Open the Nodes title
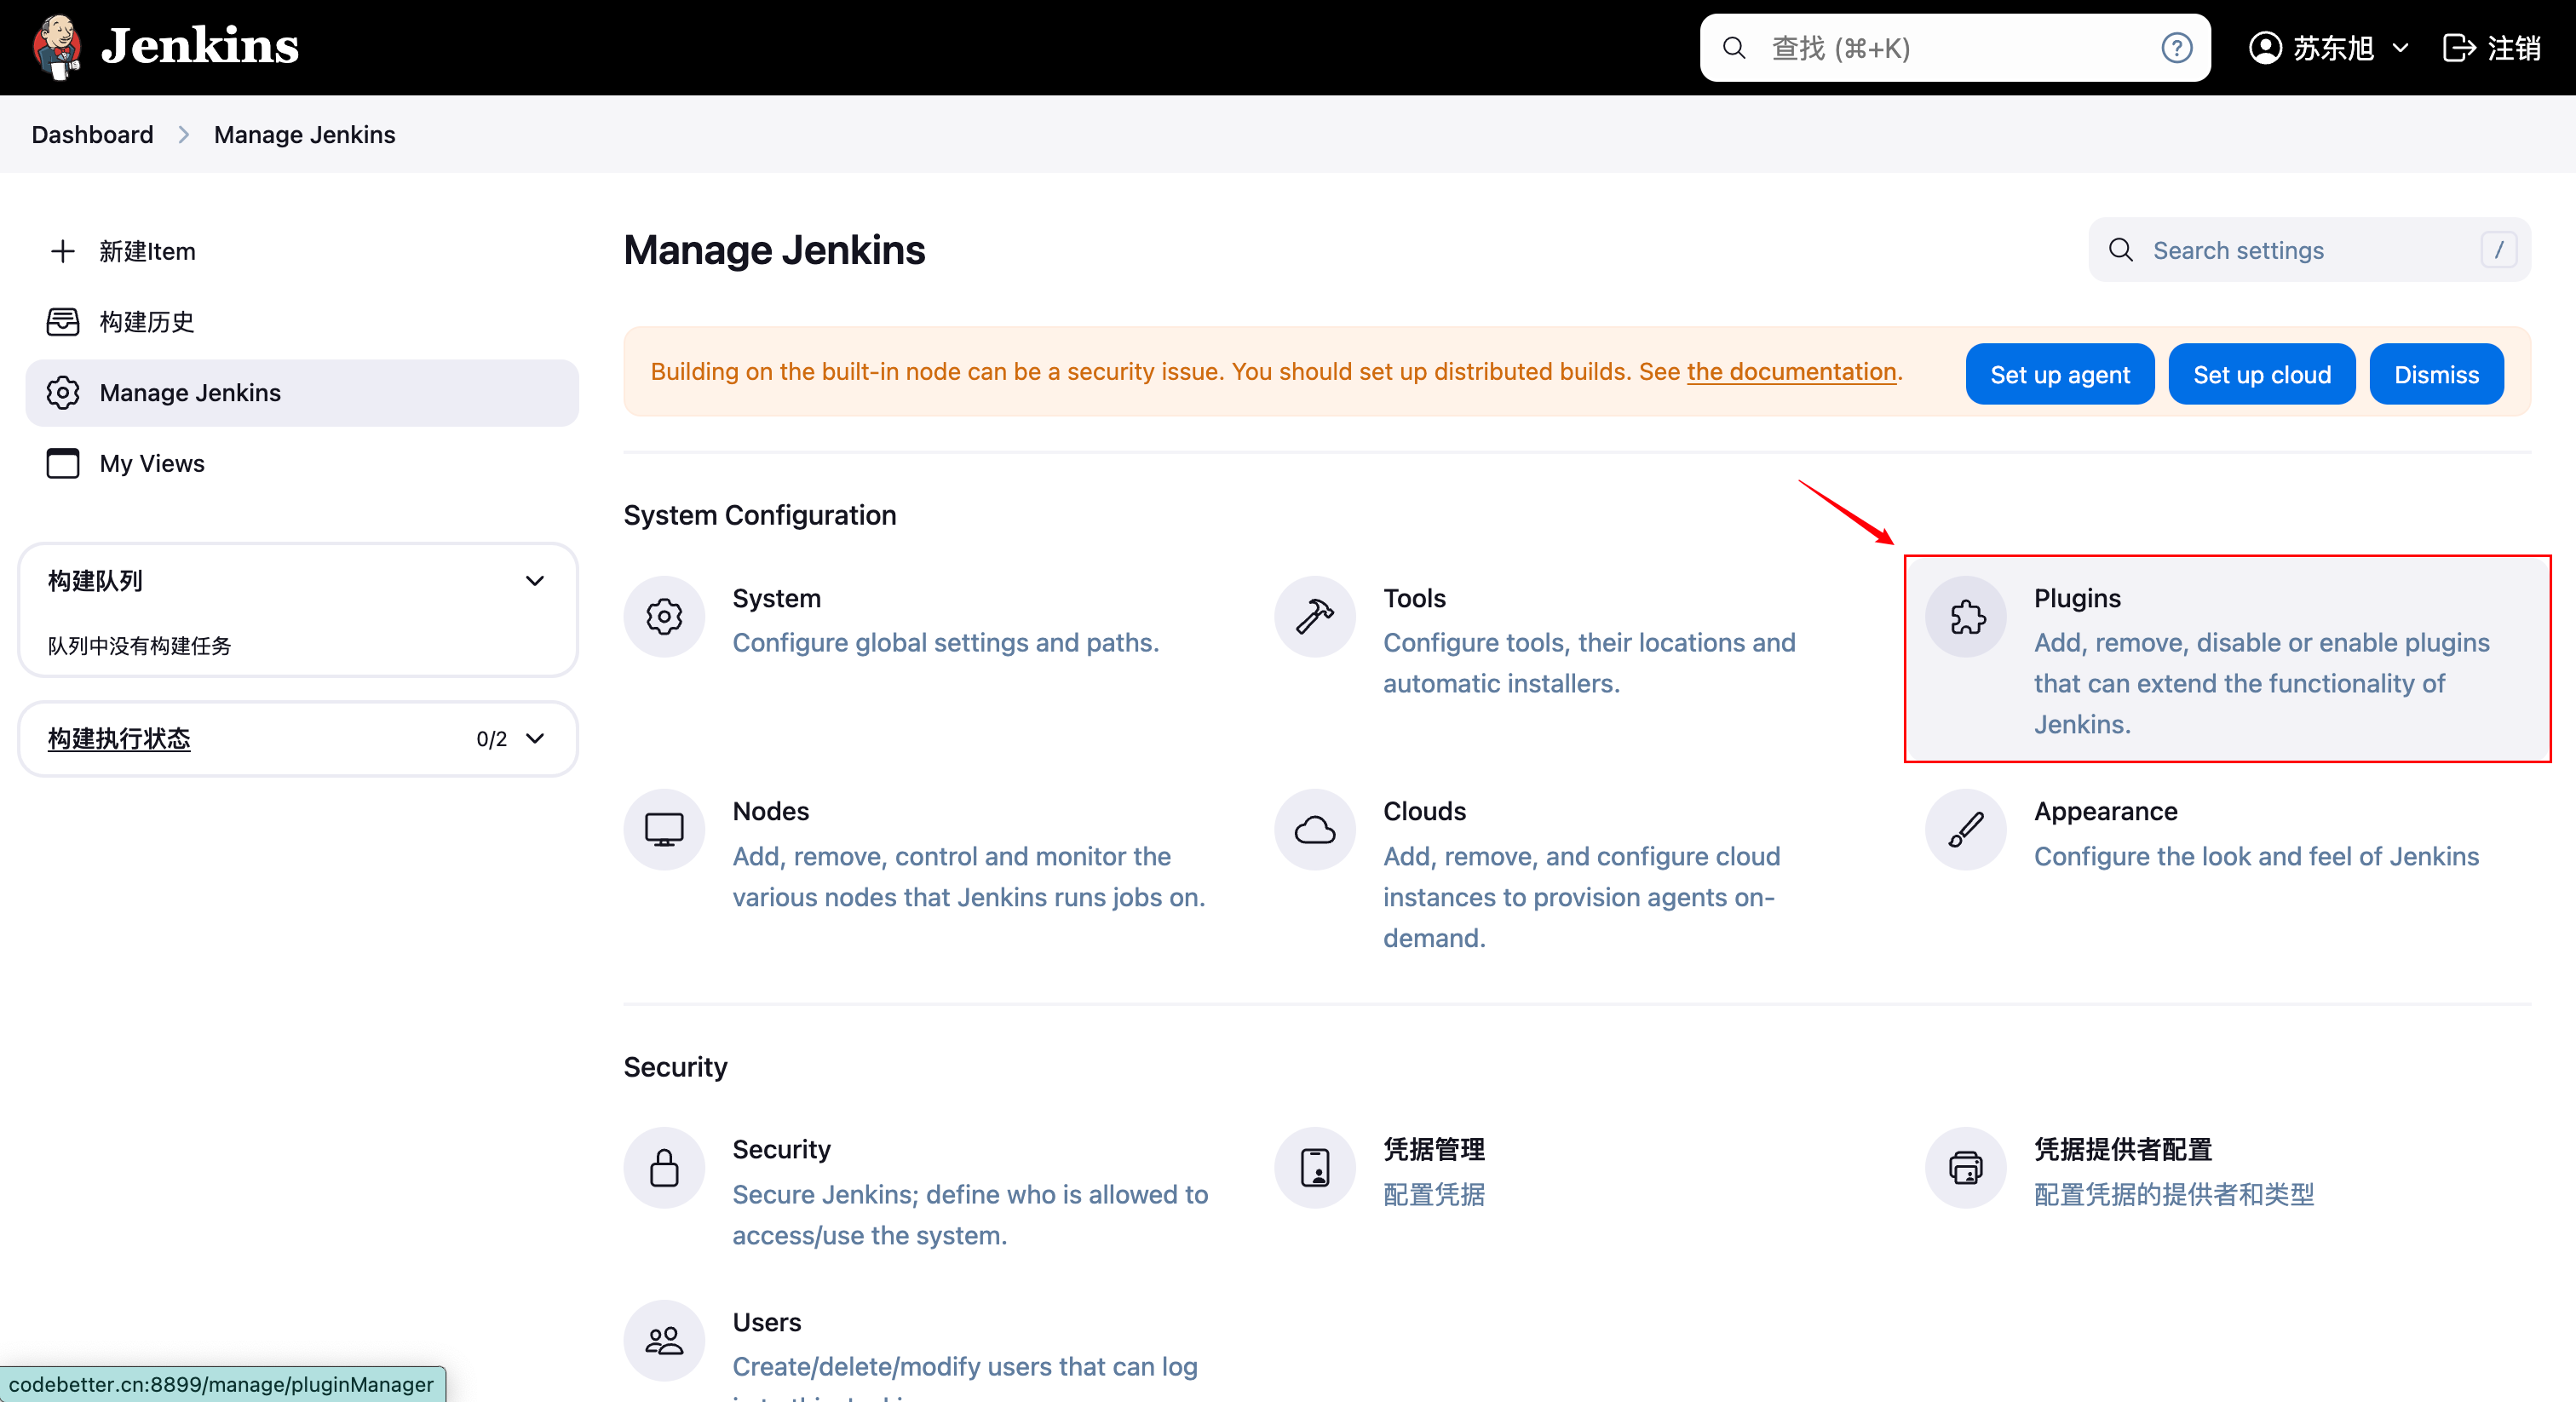2576x1402 pixels. click(770, 811)
